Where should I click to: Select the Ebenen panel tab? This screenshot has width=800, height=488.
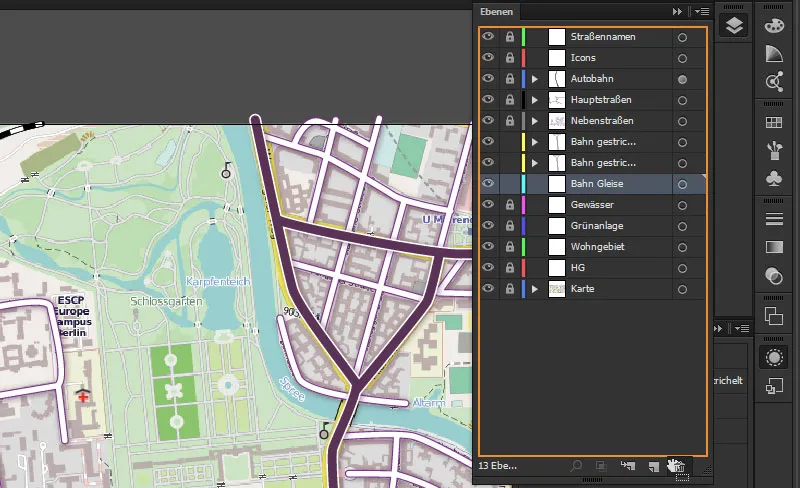point(496,11)
